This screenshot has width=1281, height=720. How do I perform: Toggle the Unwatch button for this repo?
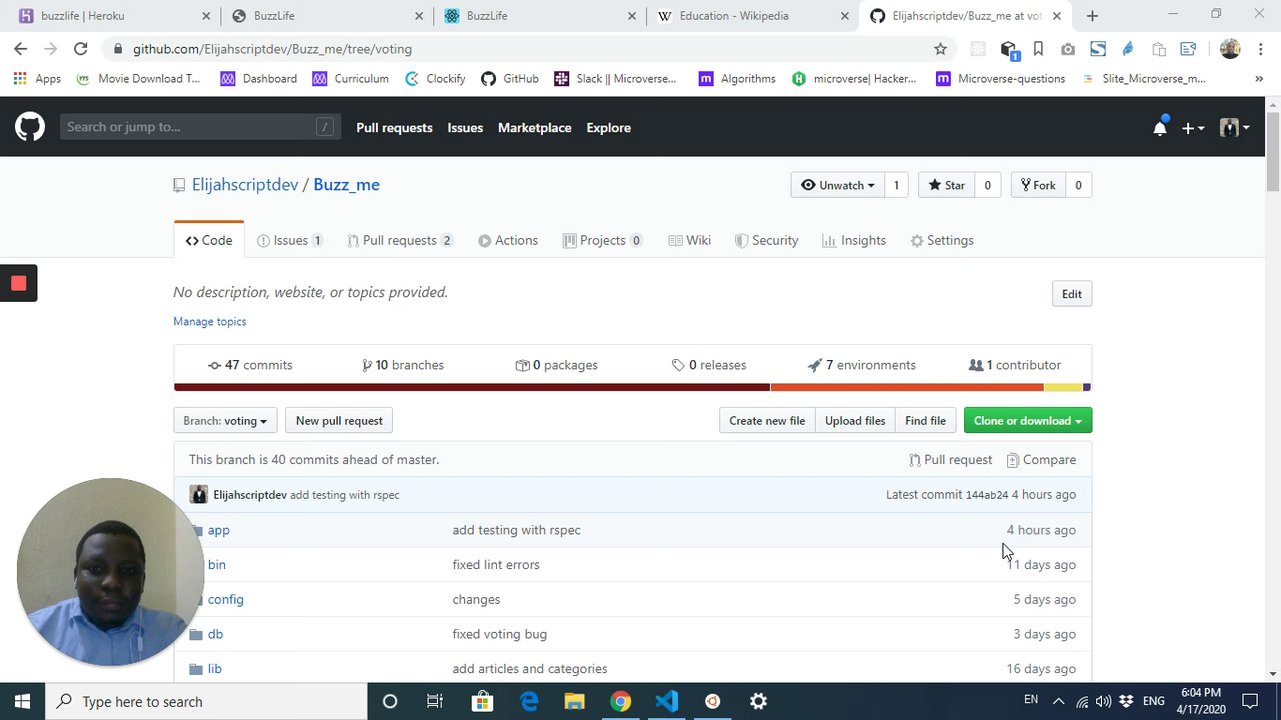[838, 185]
